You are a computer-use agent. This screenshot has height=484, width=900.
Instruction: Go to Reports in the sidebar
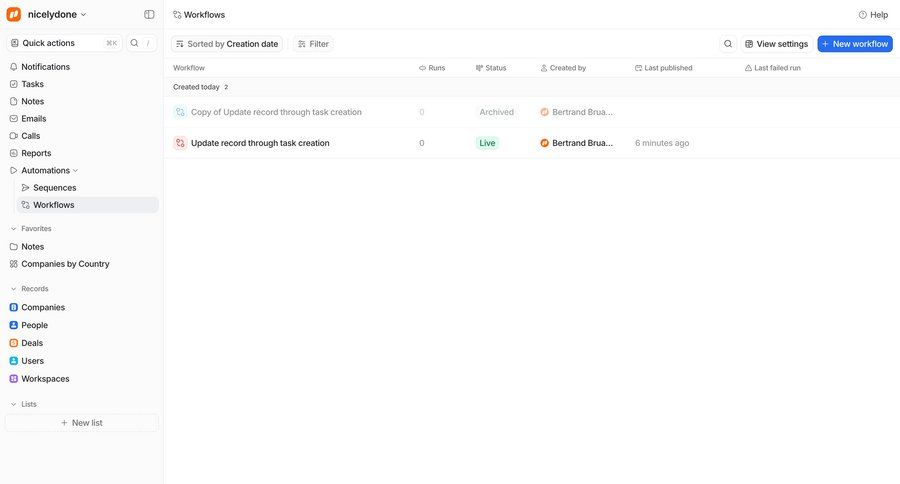36,153
